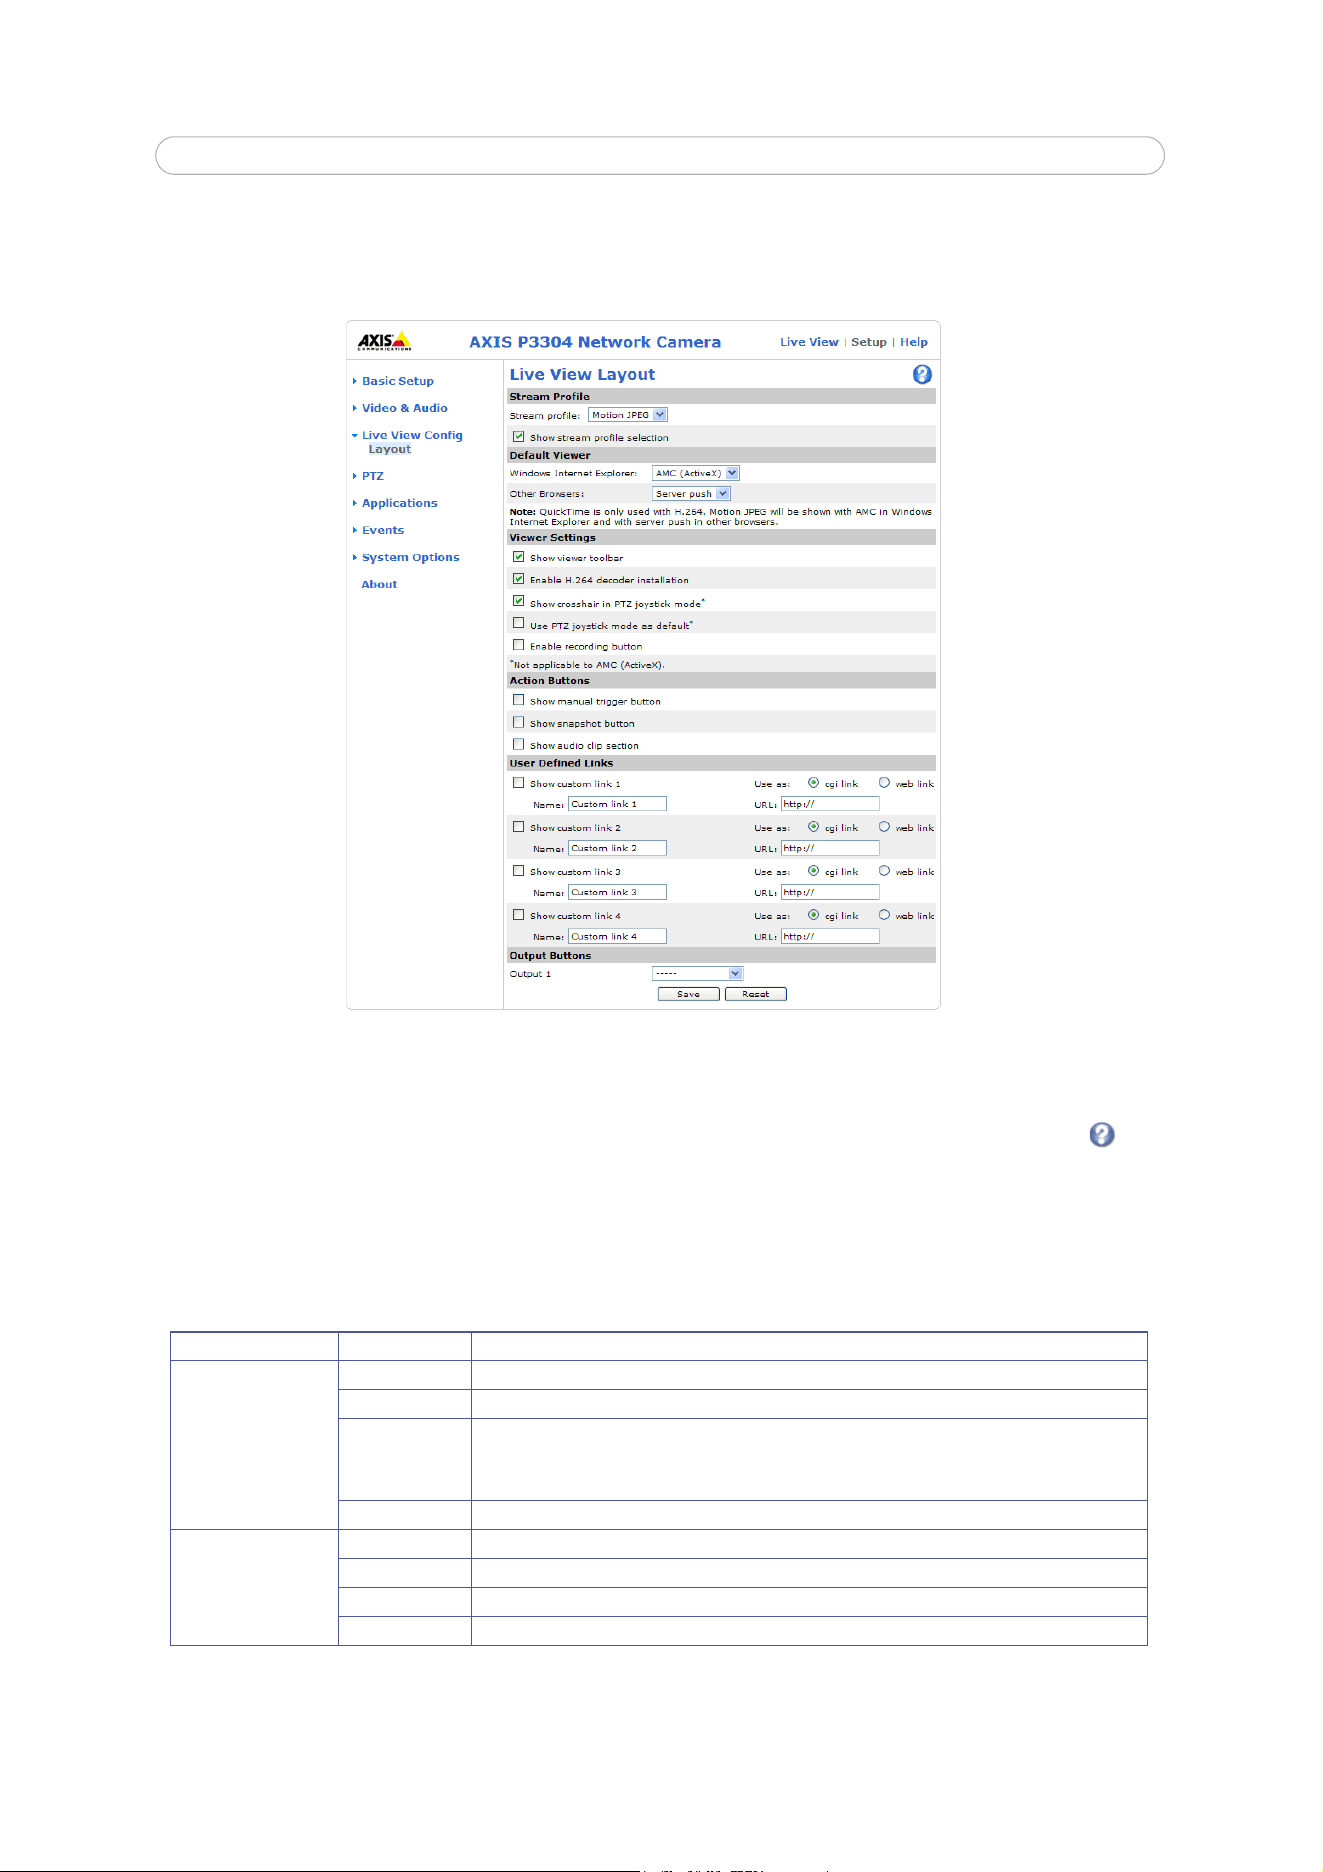The width and height of the screenshot is (1323, 1872).
Task: Open Windows Internet Explorer viewer dropdown
Action: point(695,473)
